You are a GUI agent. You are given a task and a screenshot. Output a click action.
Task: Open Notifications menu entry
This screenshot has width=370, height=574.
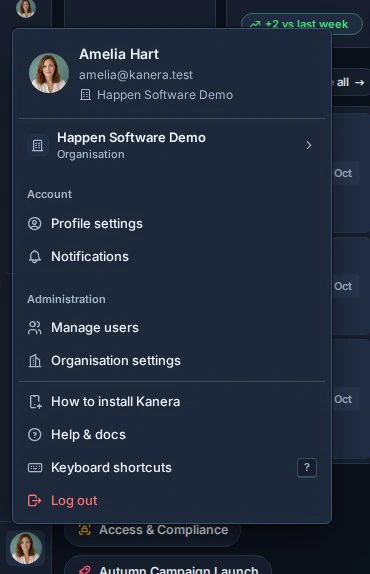[172, 257]
